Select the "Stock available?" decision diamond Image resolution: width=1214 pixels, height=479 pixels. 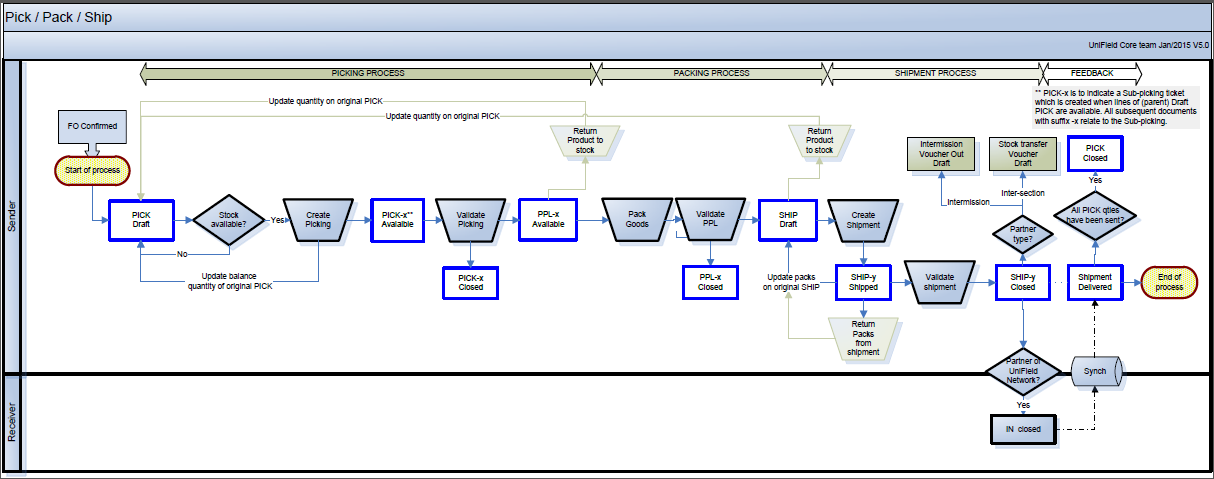pos(228,219)
